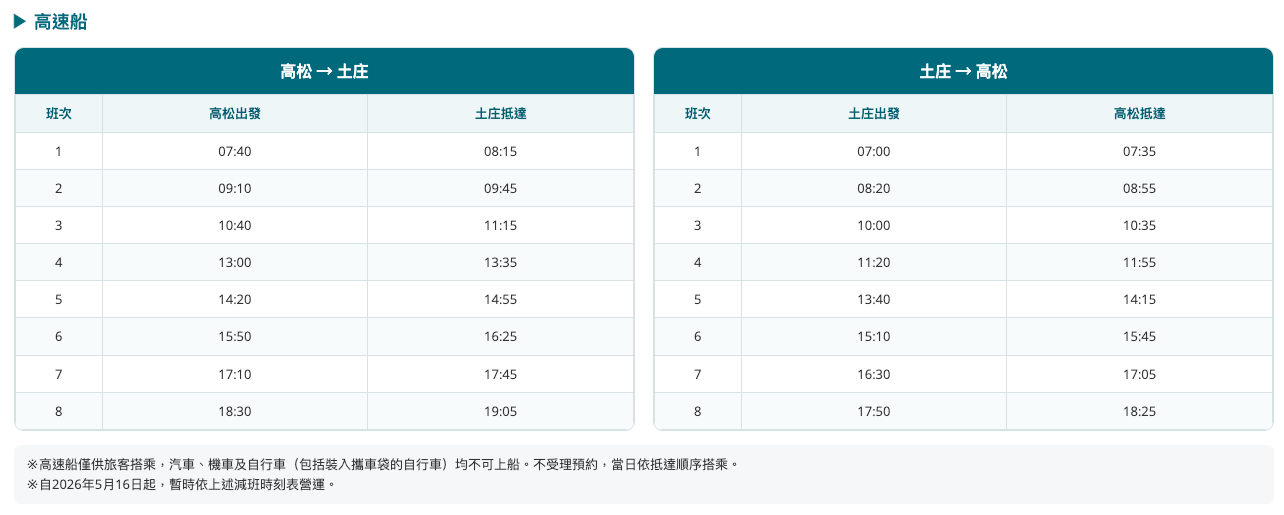Pick the 09:45 arrival cell
The image size is (1284, 515).
coord(500,188)
